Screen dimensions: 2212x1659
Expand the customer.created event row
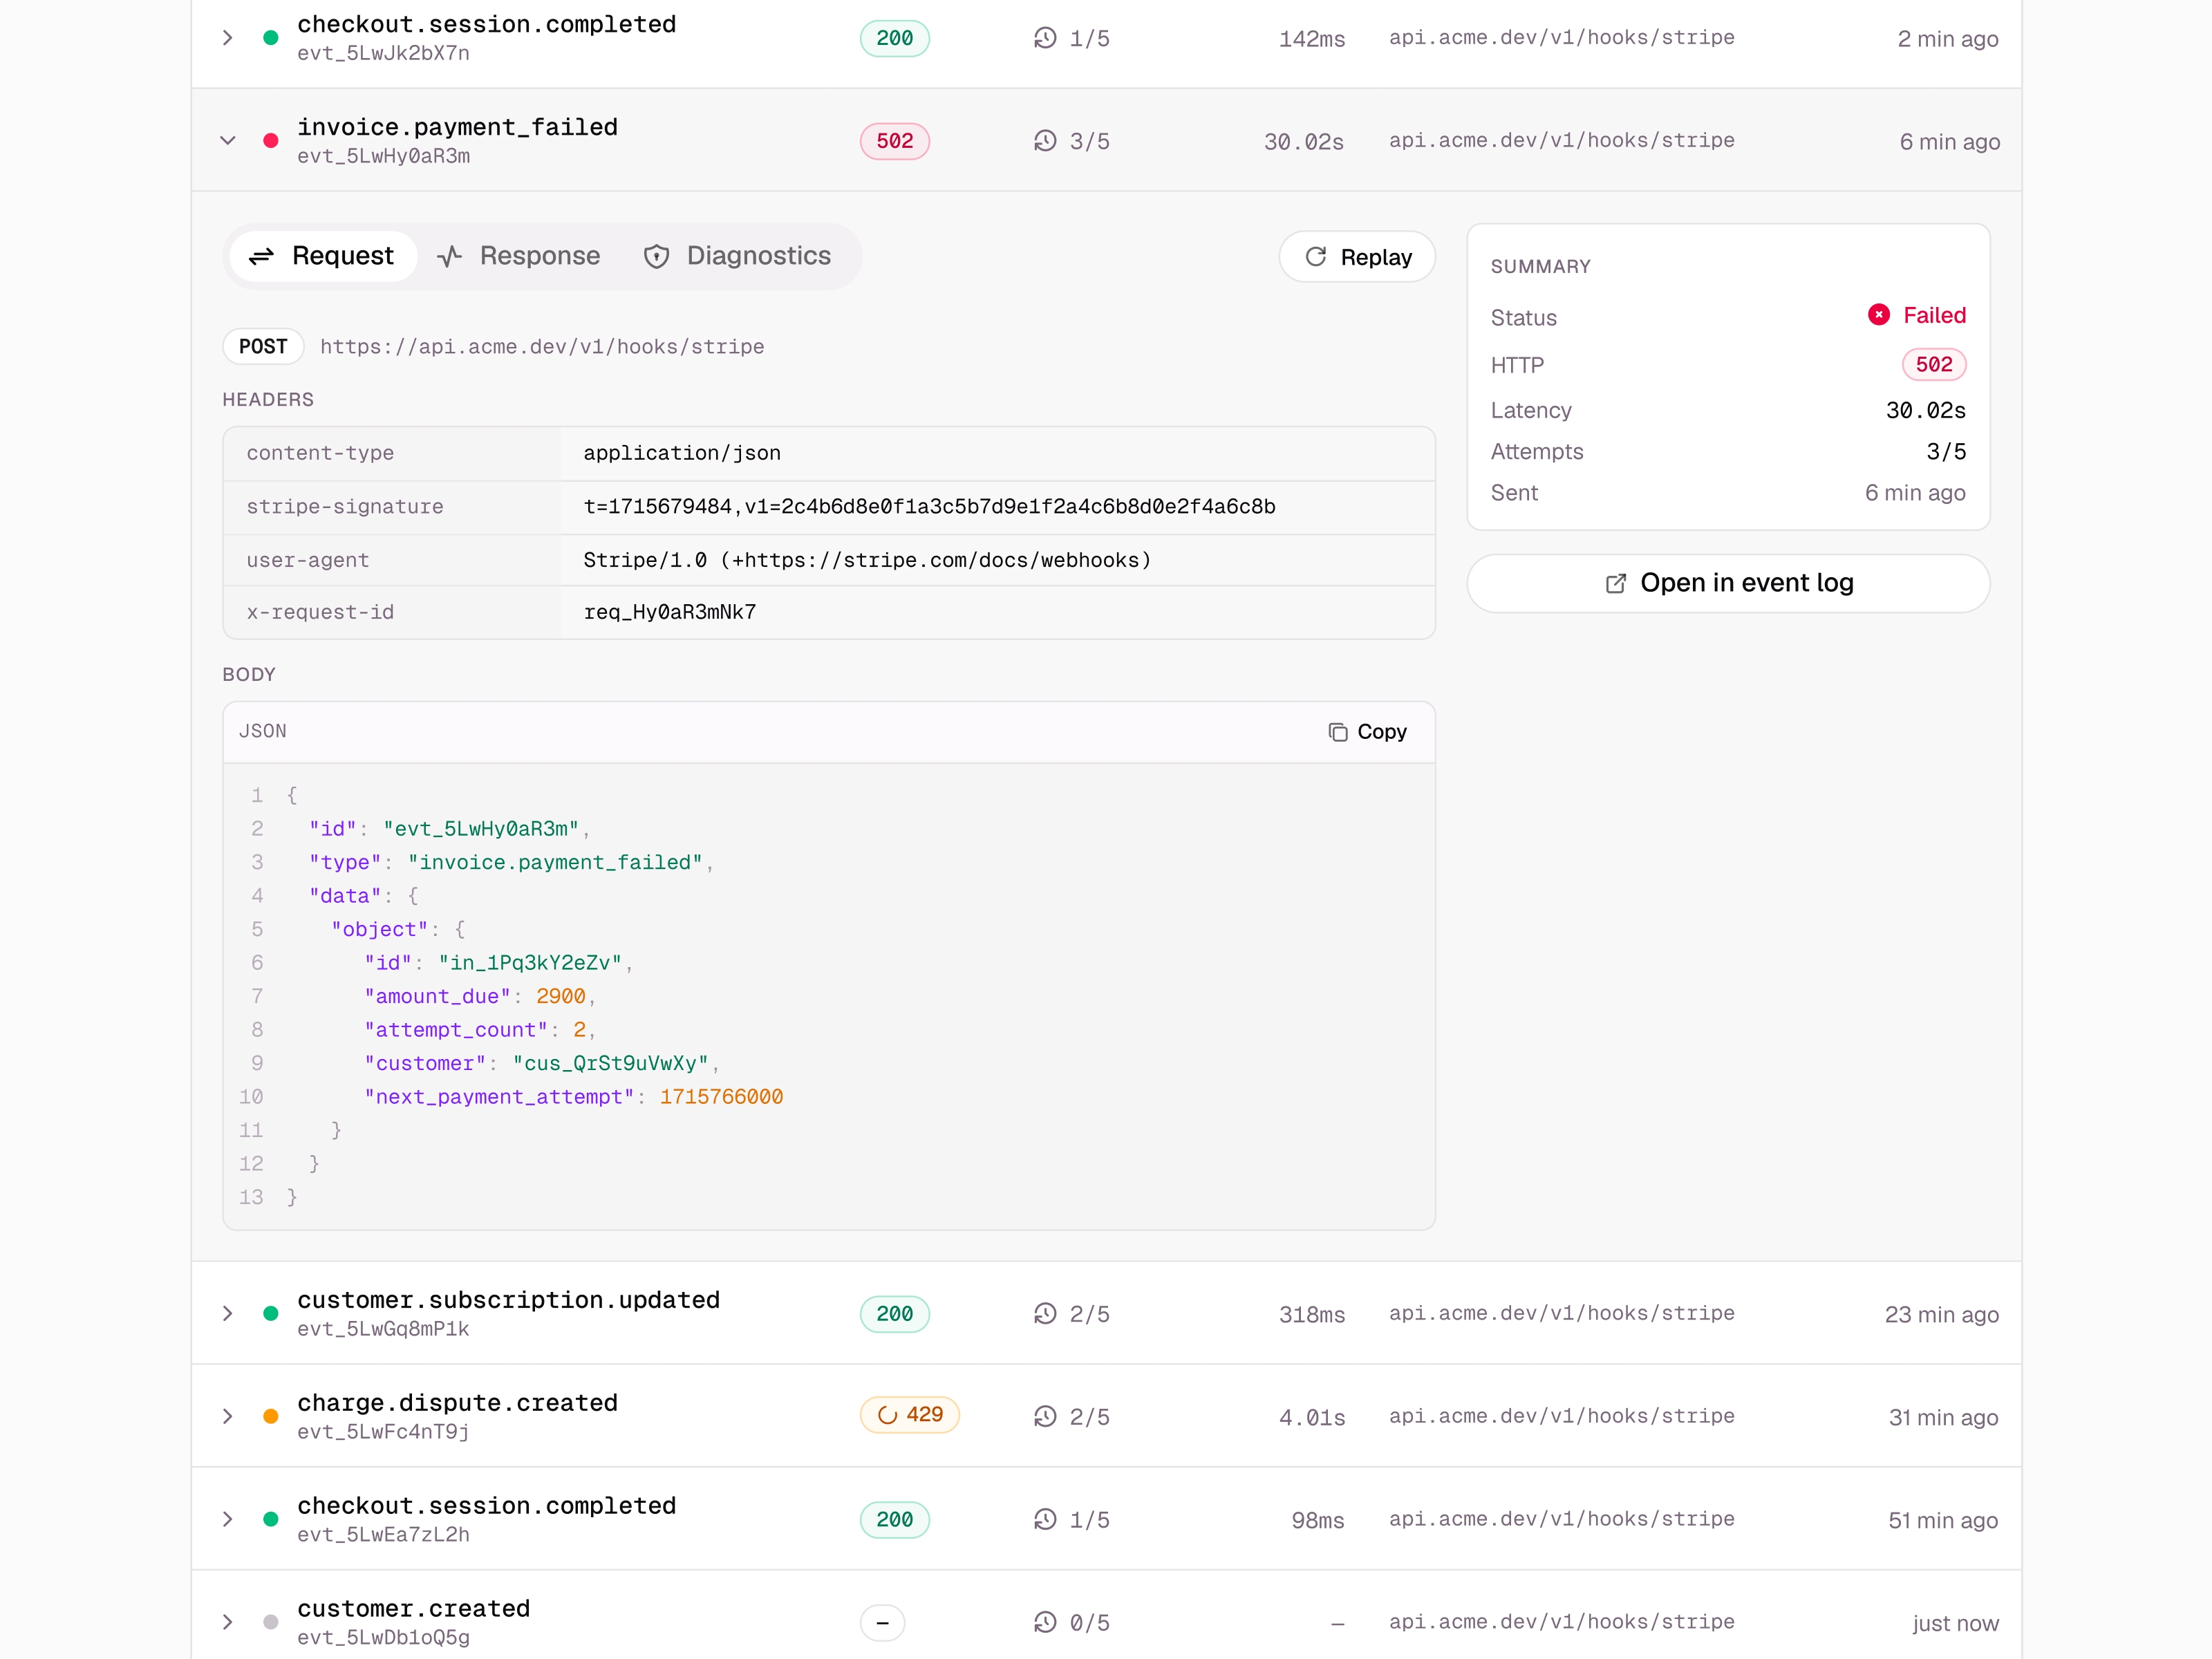coord(228,1622)
